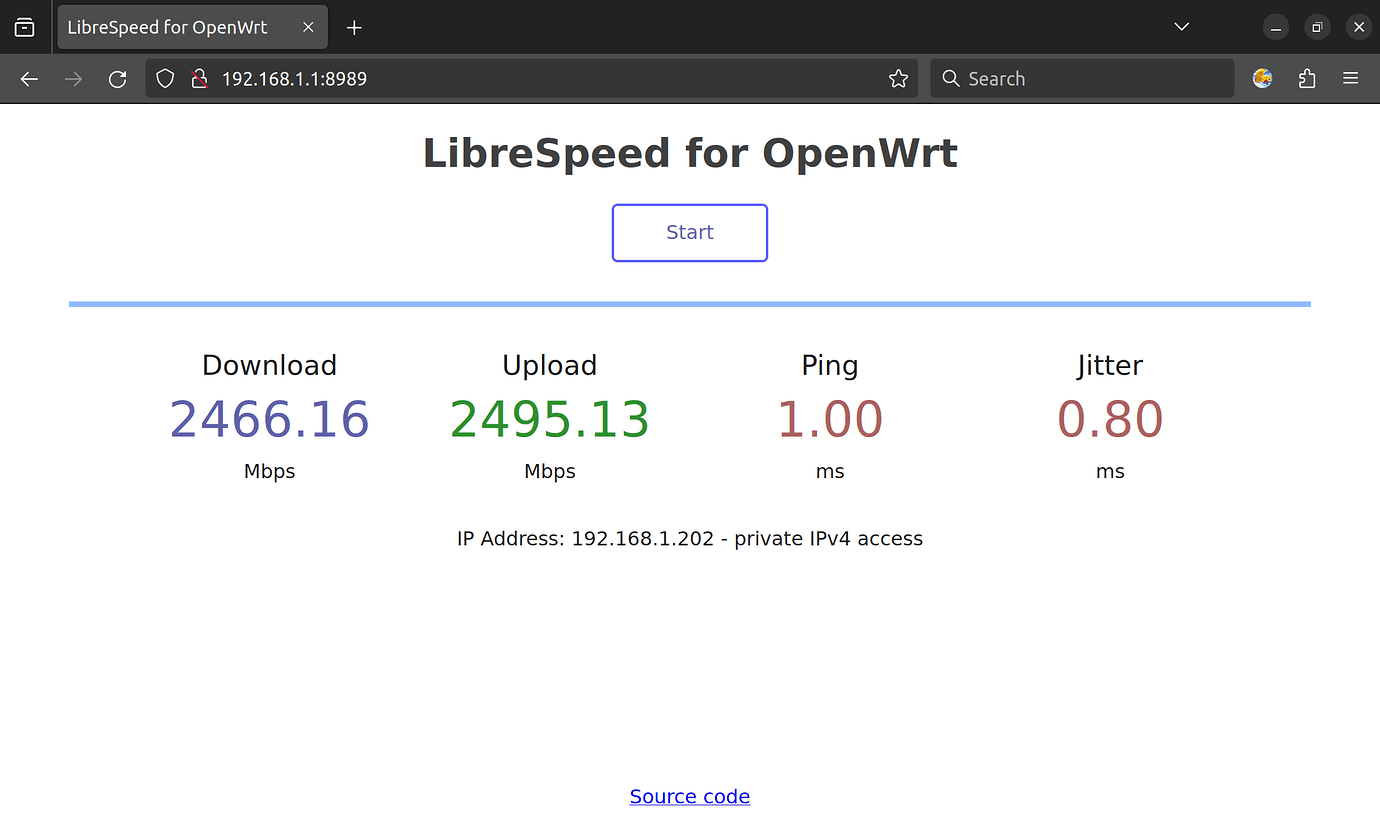The width and height of the screenshot is (1380, 822).
Task: Navigate back with the left arrow
Action: pos(28,78)
